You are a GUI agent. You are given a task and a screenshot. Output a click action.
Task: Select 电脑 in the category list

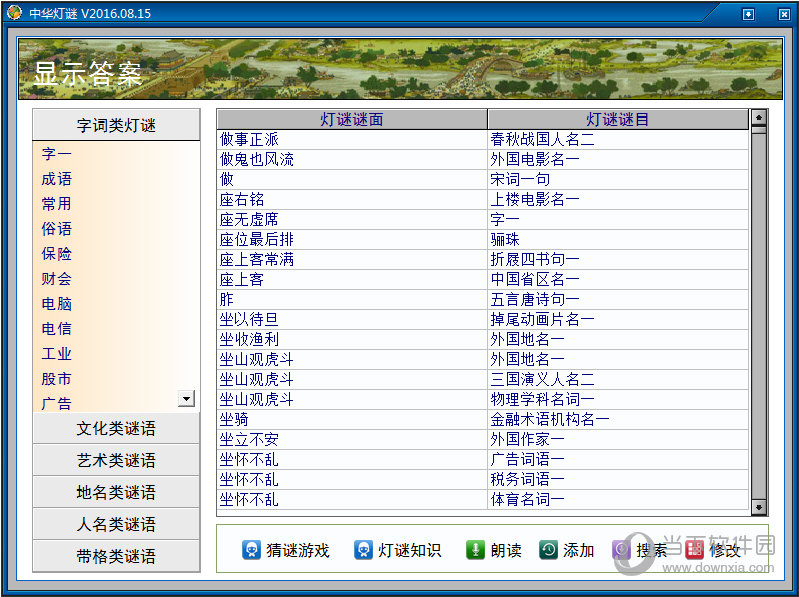coord(56,304)
